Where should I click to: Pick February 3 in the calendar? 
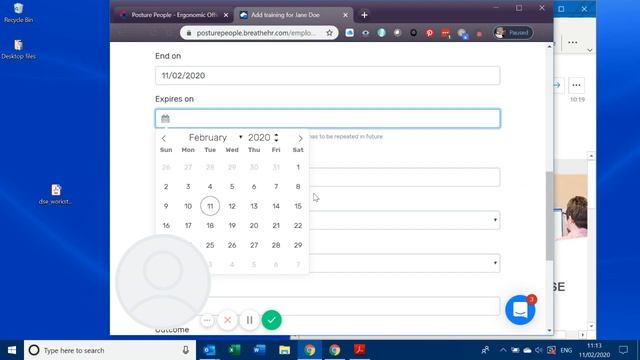(x=188, y=187)
